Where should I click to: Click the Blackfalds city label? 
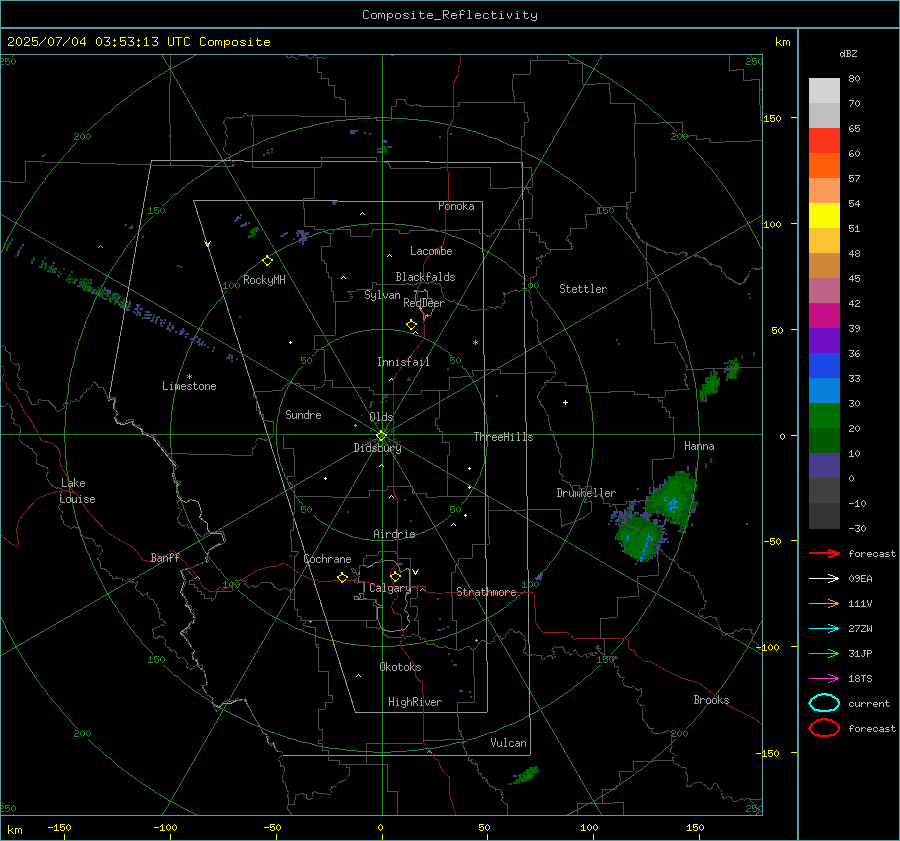click(x=425, y=277)
